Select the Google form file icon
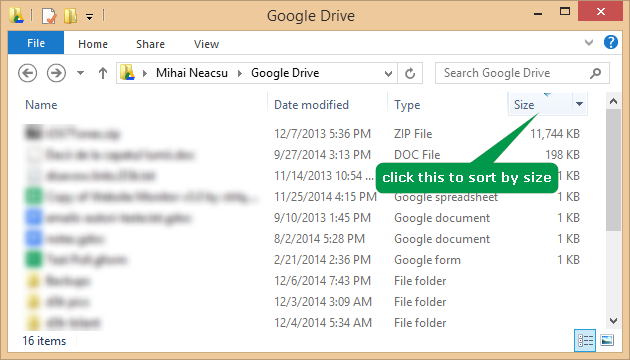The image size is (630, 360). (x=34, y=260)
